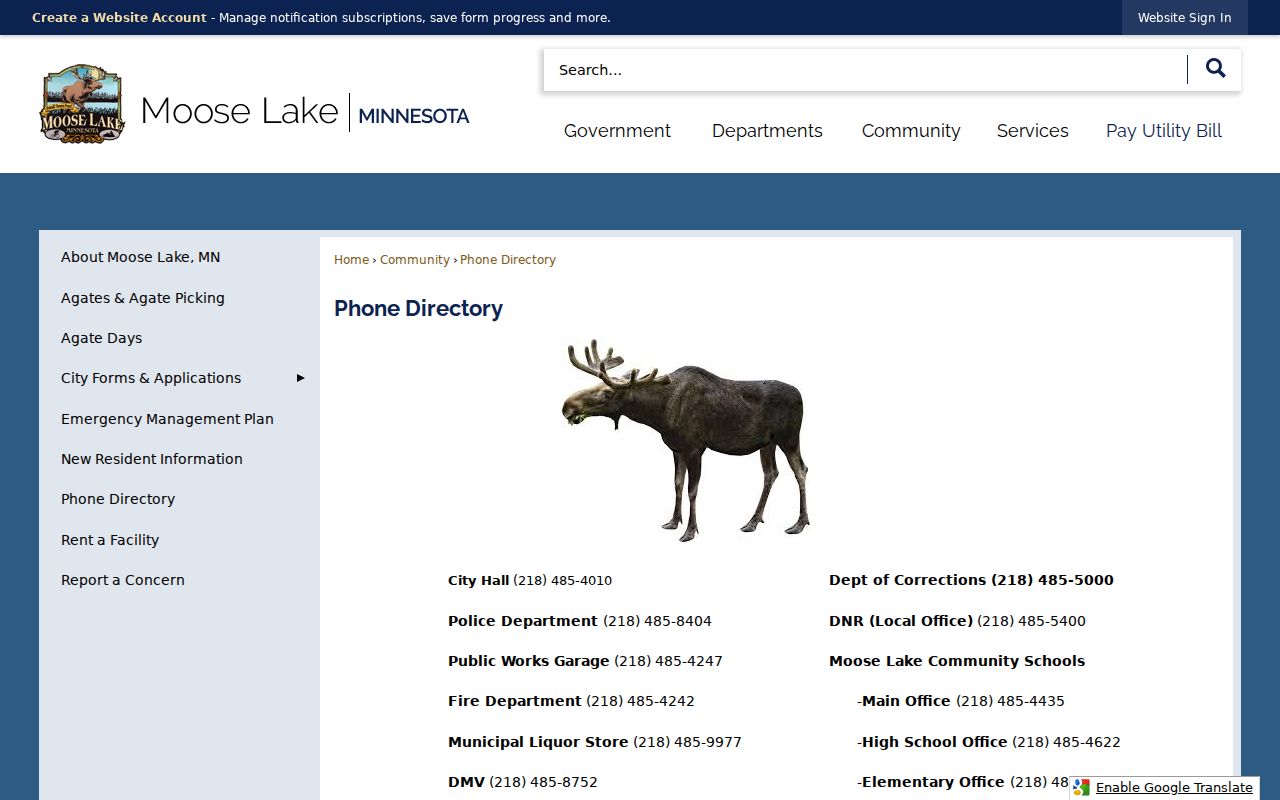Screen dimensions: 1280x800
Task: Click the DNR (Local Office) entry
Action: tap(957, 621)
